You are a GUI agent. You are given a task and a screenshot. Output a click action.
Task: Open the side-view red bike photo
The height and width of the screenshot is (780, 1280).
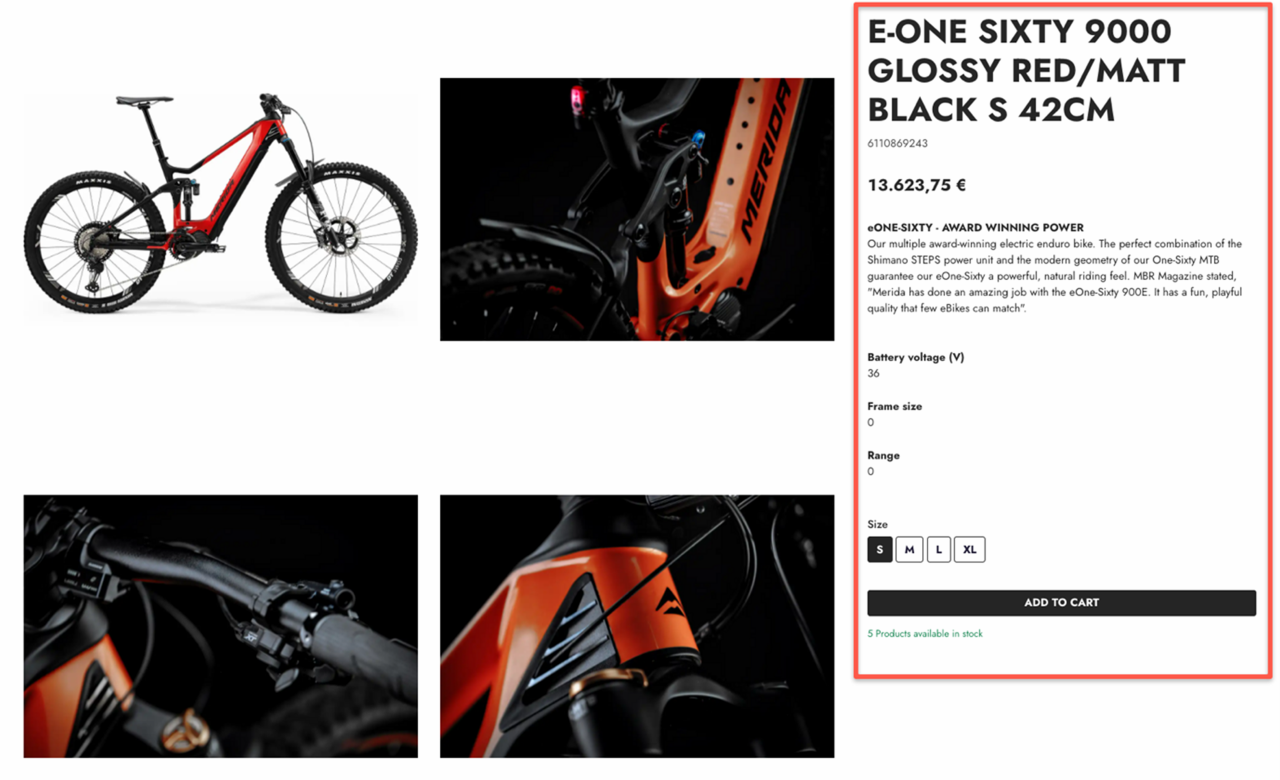click(220, 210)
